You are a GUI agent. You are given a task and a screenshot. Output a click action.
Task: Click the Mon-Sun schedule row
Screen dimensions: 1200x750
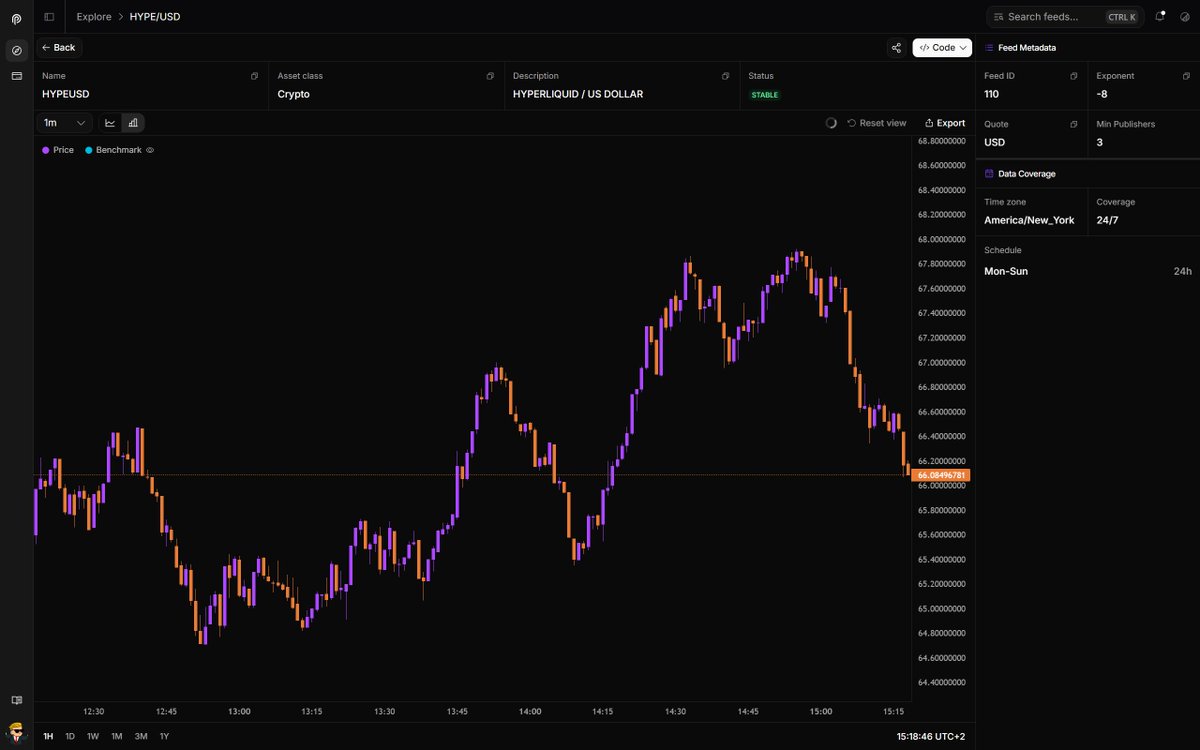tap(1088, 271)
